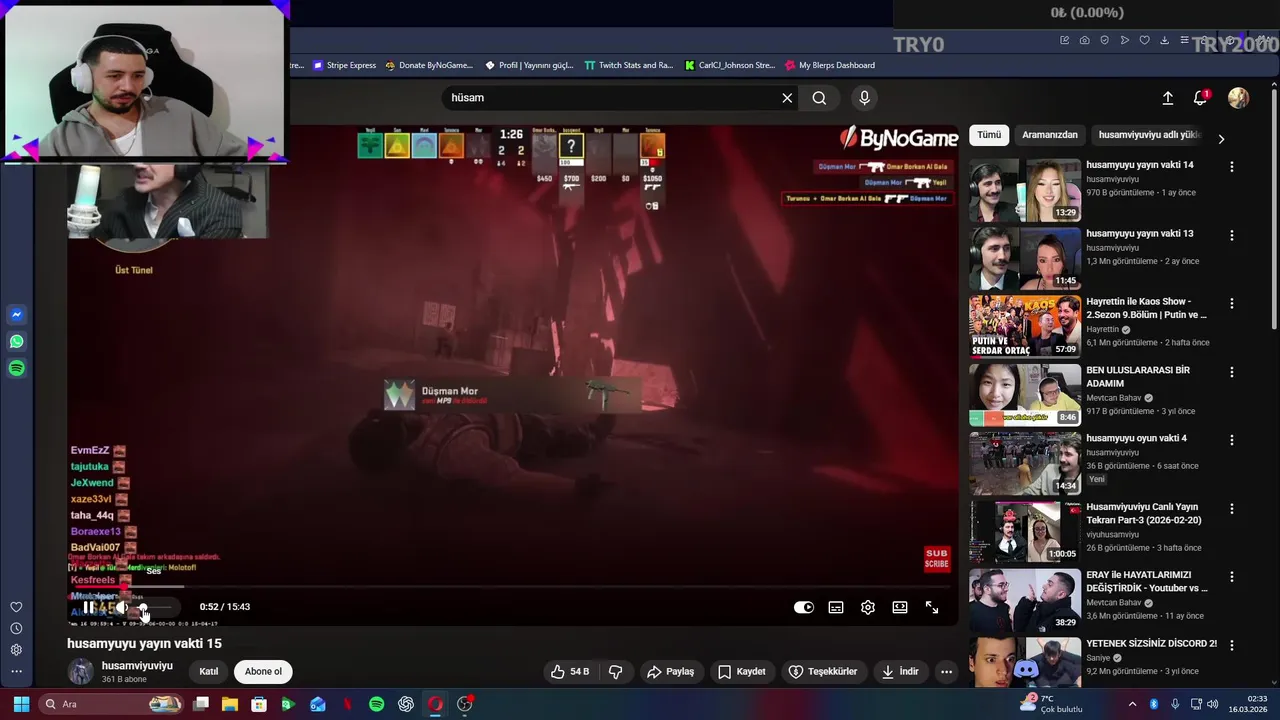Open Spotify from the Windows taskbar
Viewport: 1280px width, 720px height.
click(376, 704)
